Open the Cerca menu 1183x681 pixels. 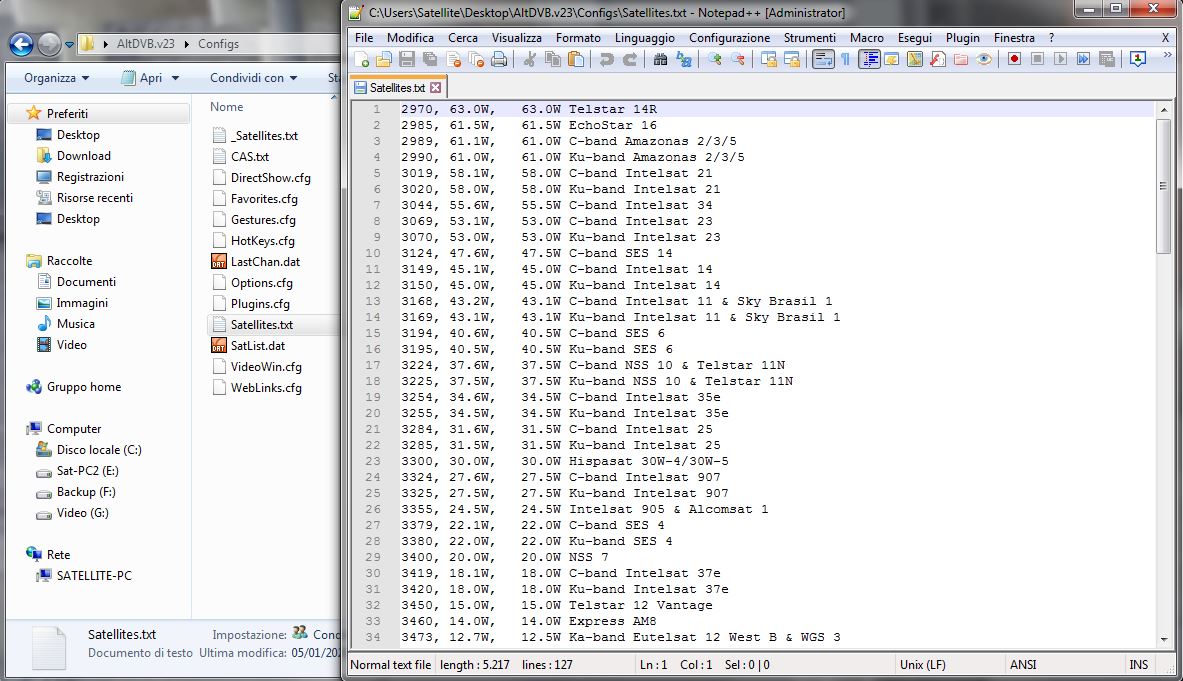tap(462, 38)
